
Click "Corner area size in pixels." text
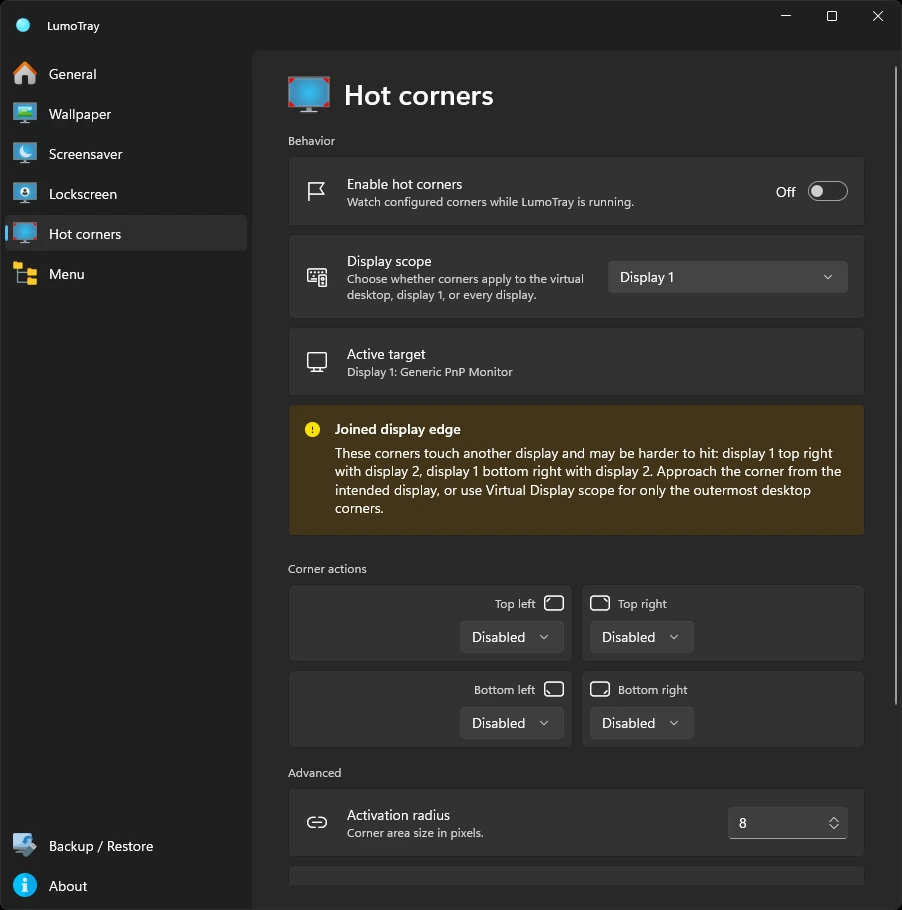(415, 833)
